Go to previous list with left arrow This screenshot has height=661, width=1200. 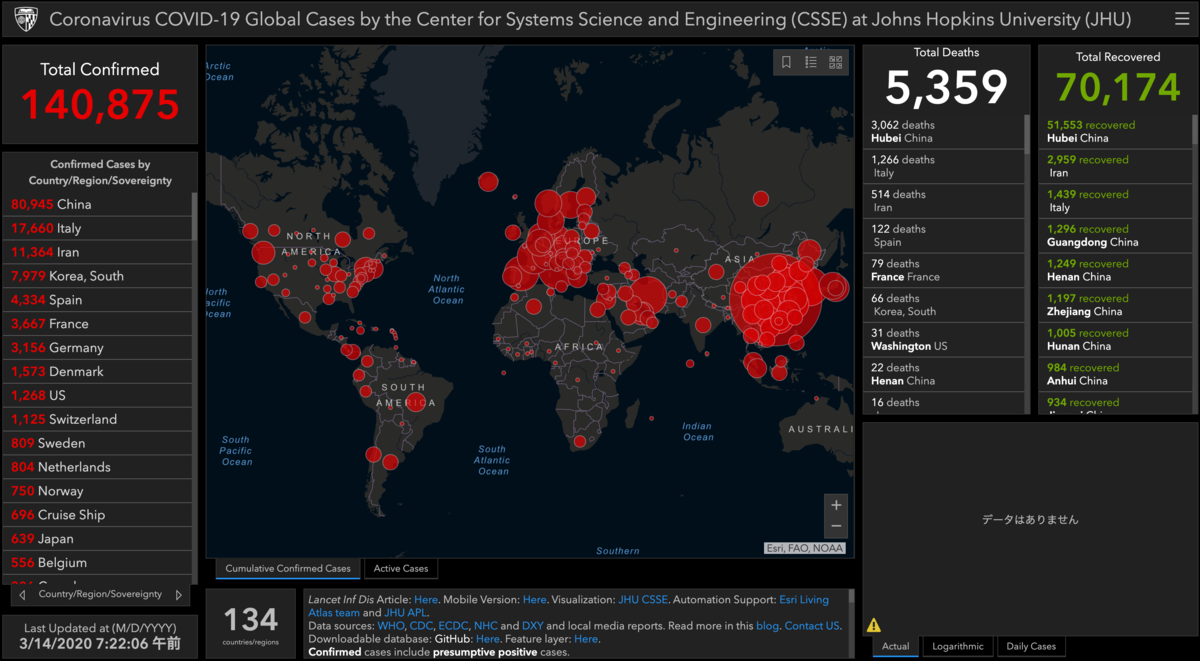[22, 594]
